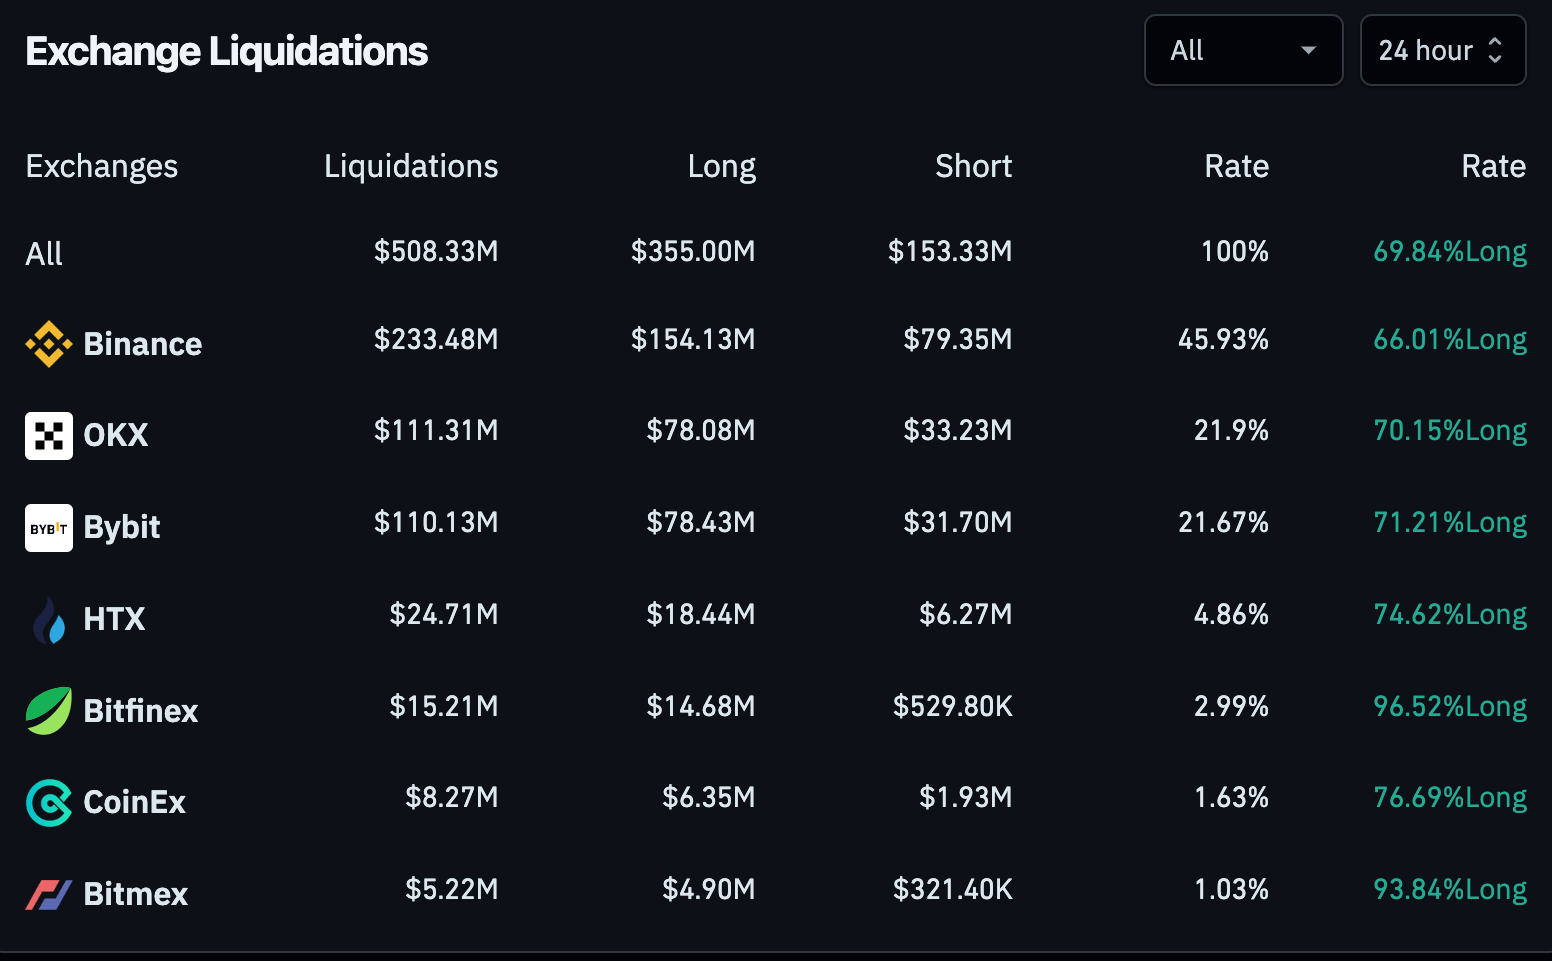Click the CoinEx circular logo
The image size is (1552, 961).
coord(48,803)
